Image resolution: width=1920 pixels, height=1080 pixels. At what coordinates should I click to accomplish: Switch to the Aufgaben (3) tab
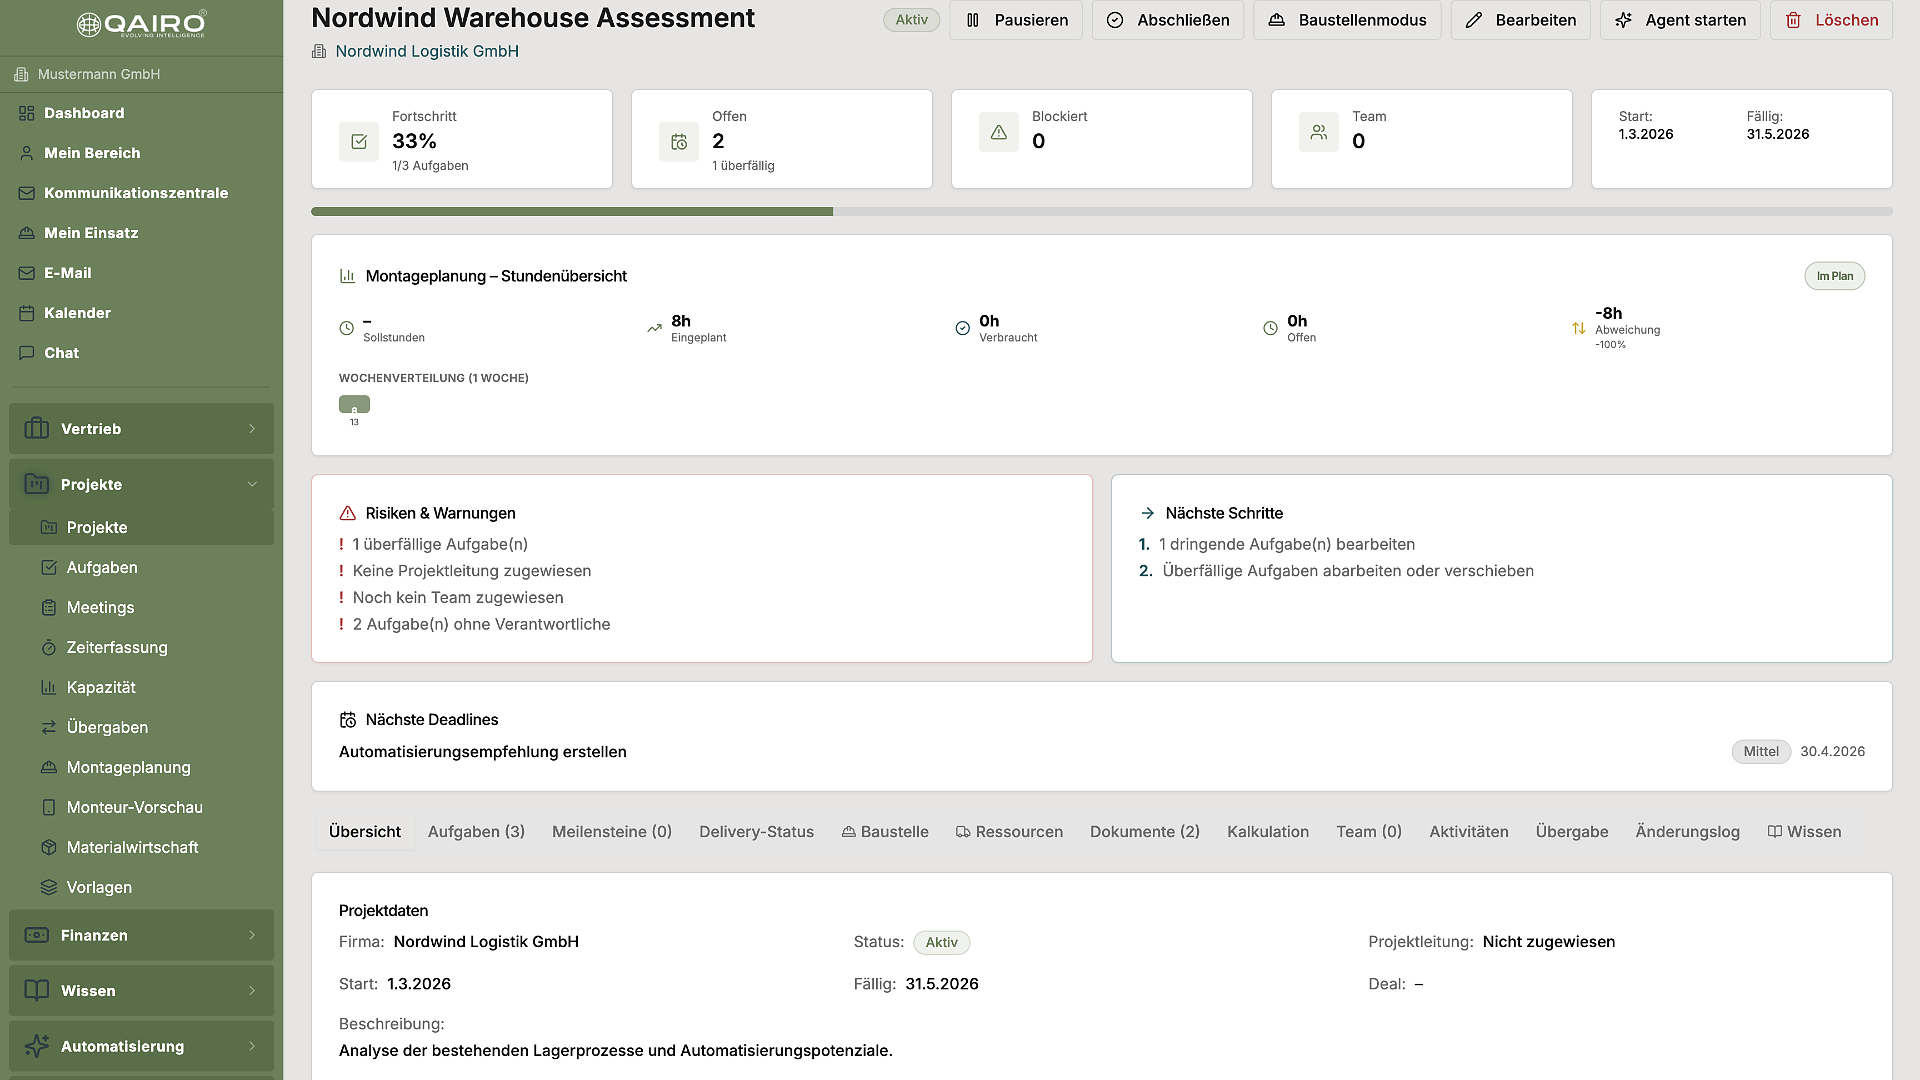click(476, 831)
